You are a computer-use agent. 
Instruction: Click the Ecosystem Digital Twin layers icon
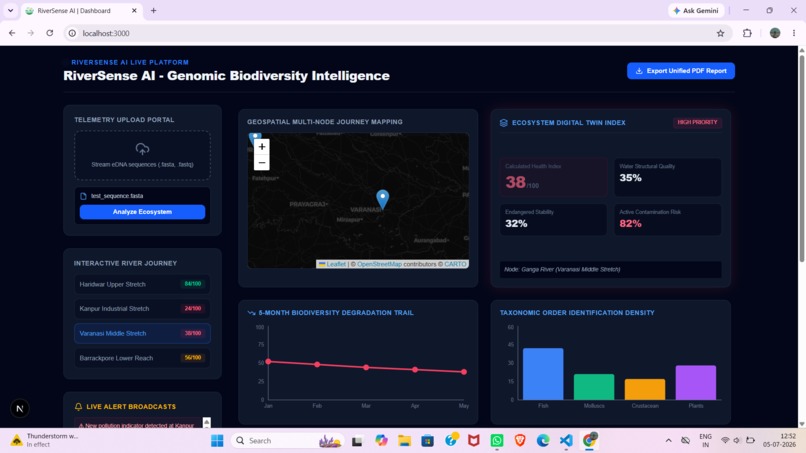[504, 123]
